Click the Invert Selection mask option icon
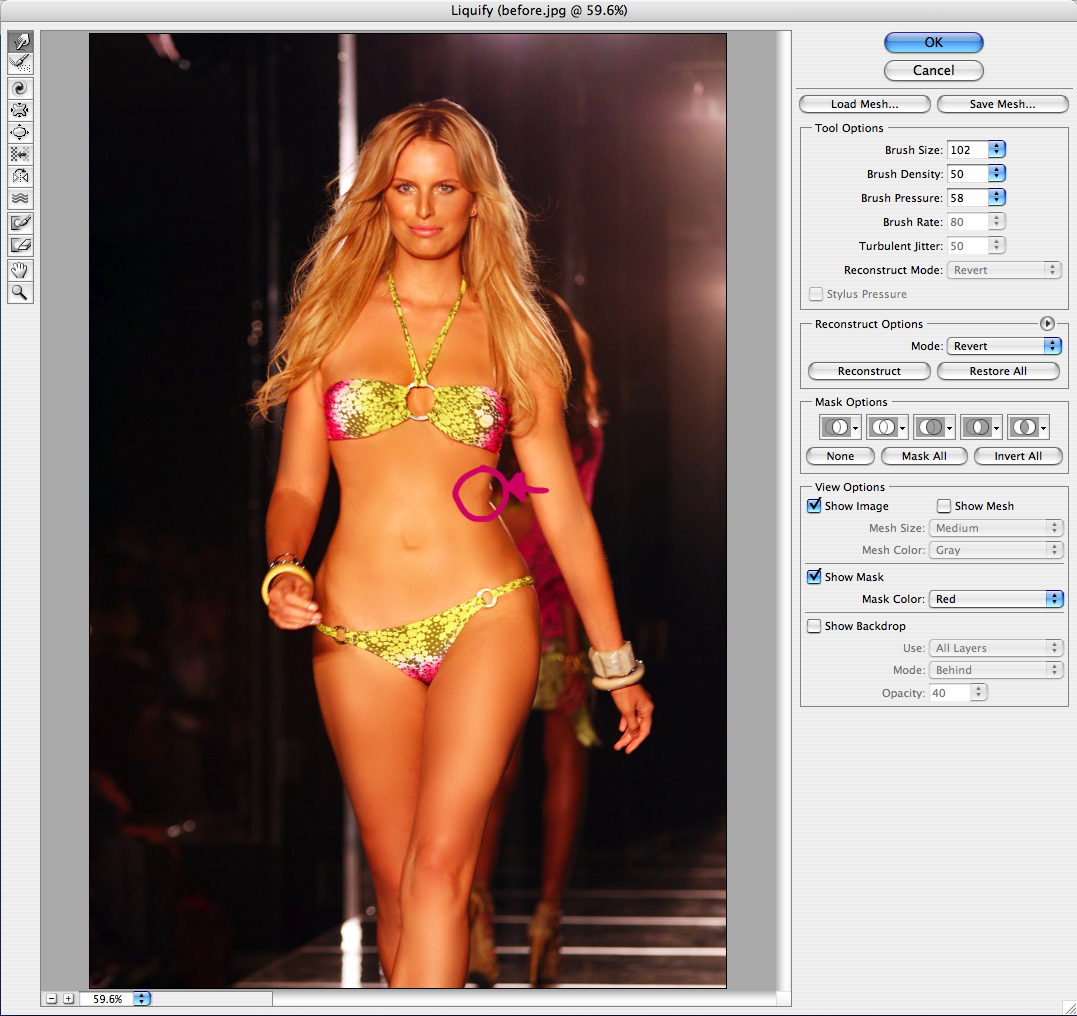This screenshot has height=1016, width=1077. click(x=1028, y=427)
